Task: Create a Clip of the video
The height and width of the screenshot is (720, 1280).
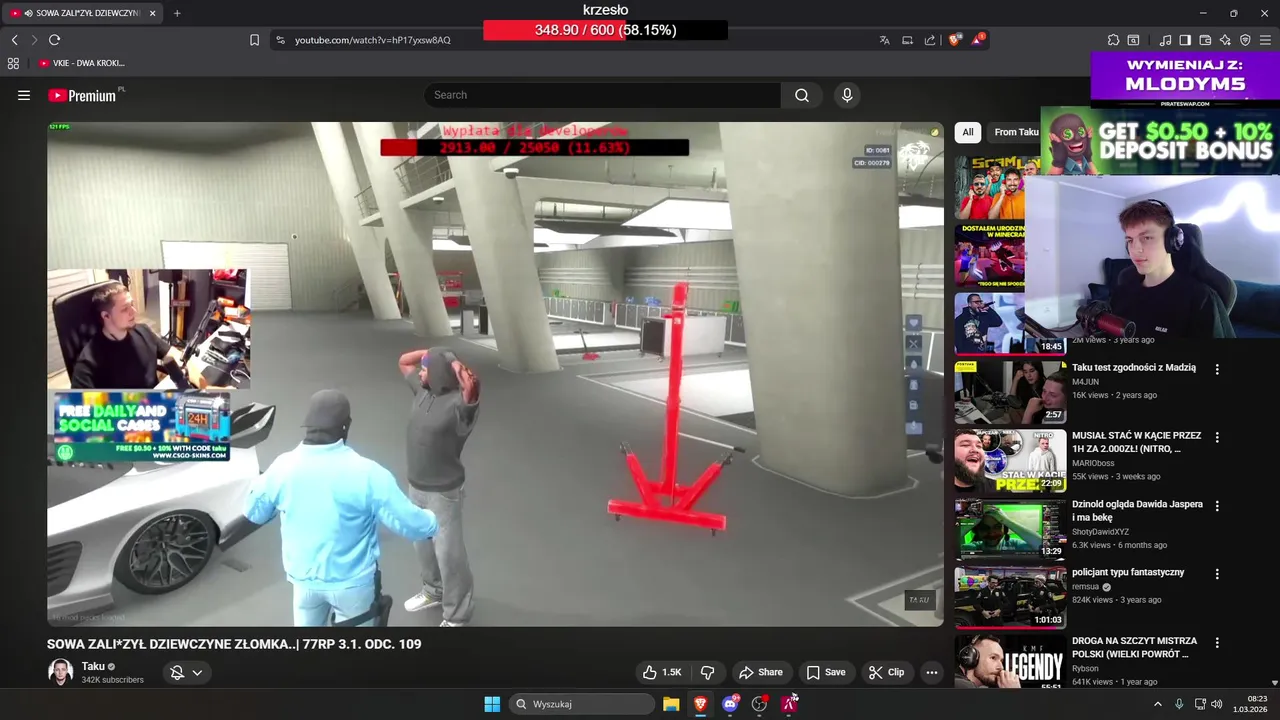Action: click(x=886, y=672)
